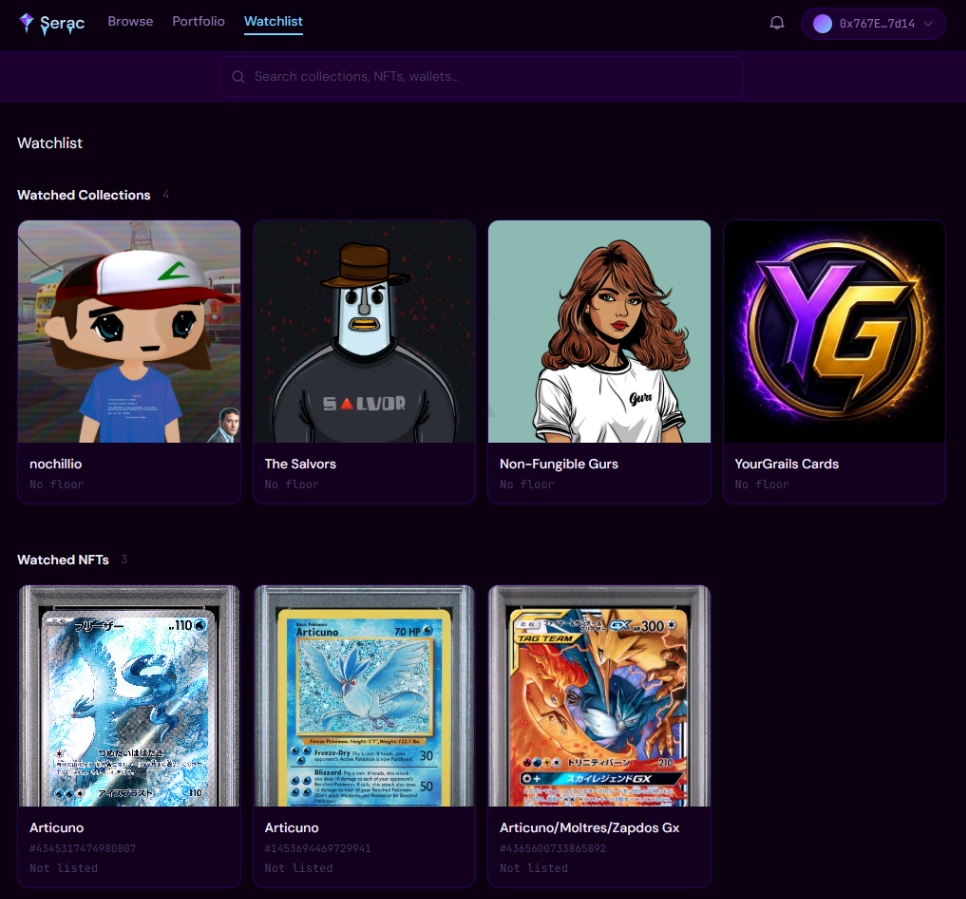This screenshot has height=899, width=966.
Task: Click token ID #1453694469729941
Action: tap(318, 848)
